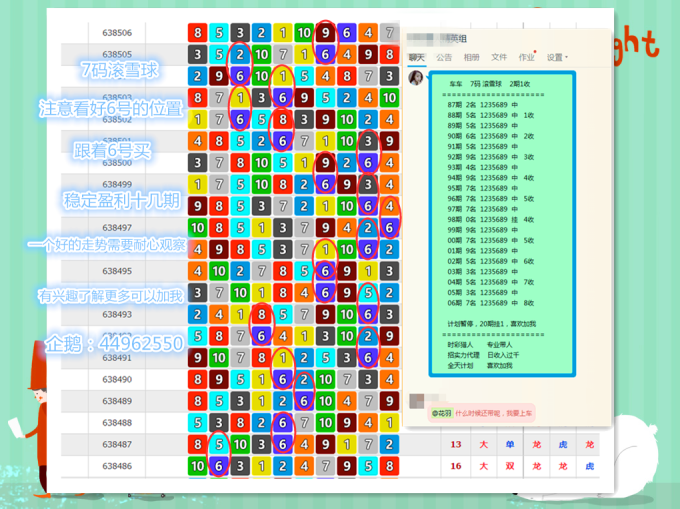The image size is (680, 509).
Task: Click the cyan 5 ball in row 638488
Action: tap(197, 423)
